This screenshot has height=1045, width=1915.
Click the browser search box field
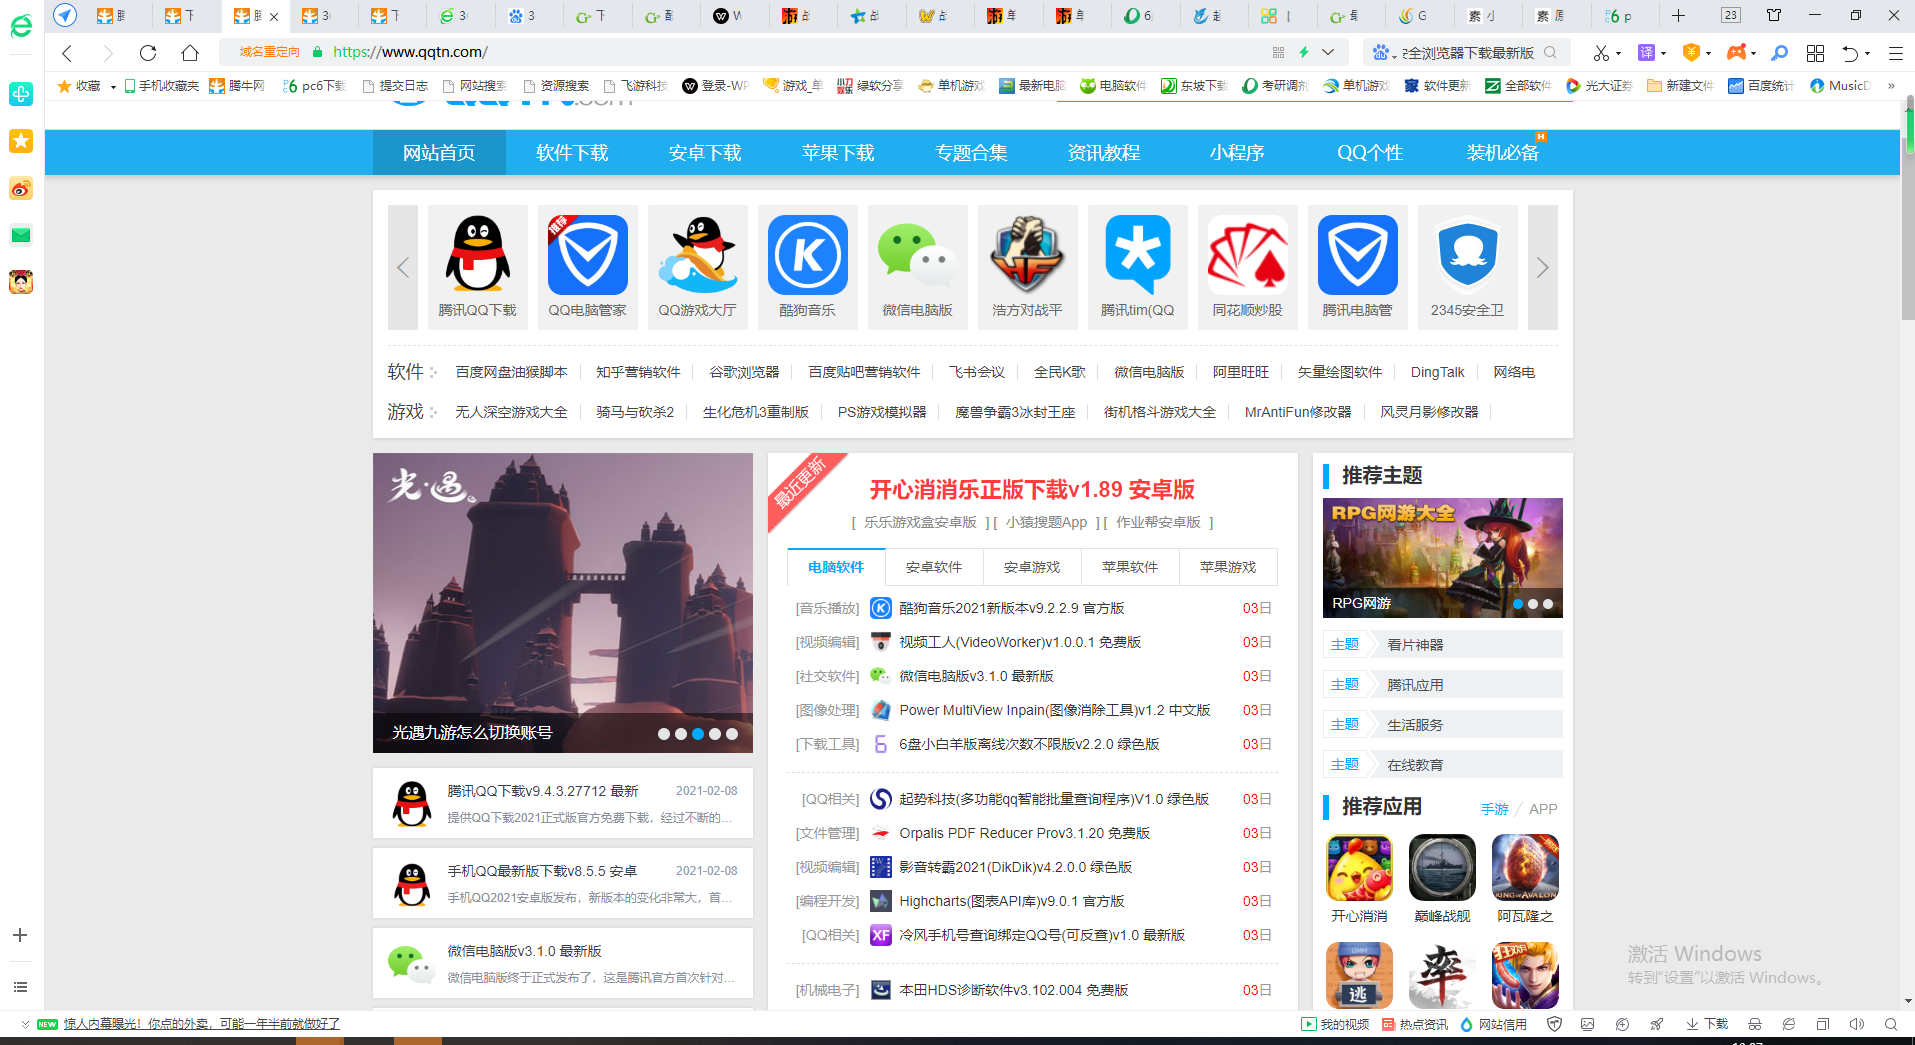coord(1468,53)
